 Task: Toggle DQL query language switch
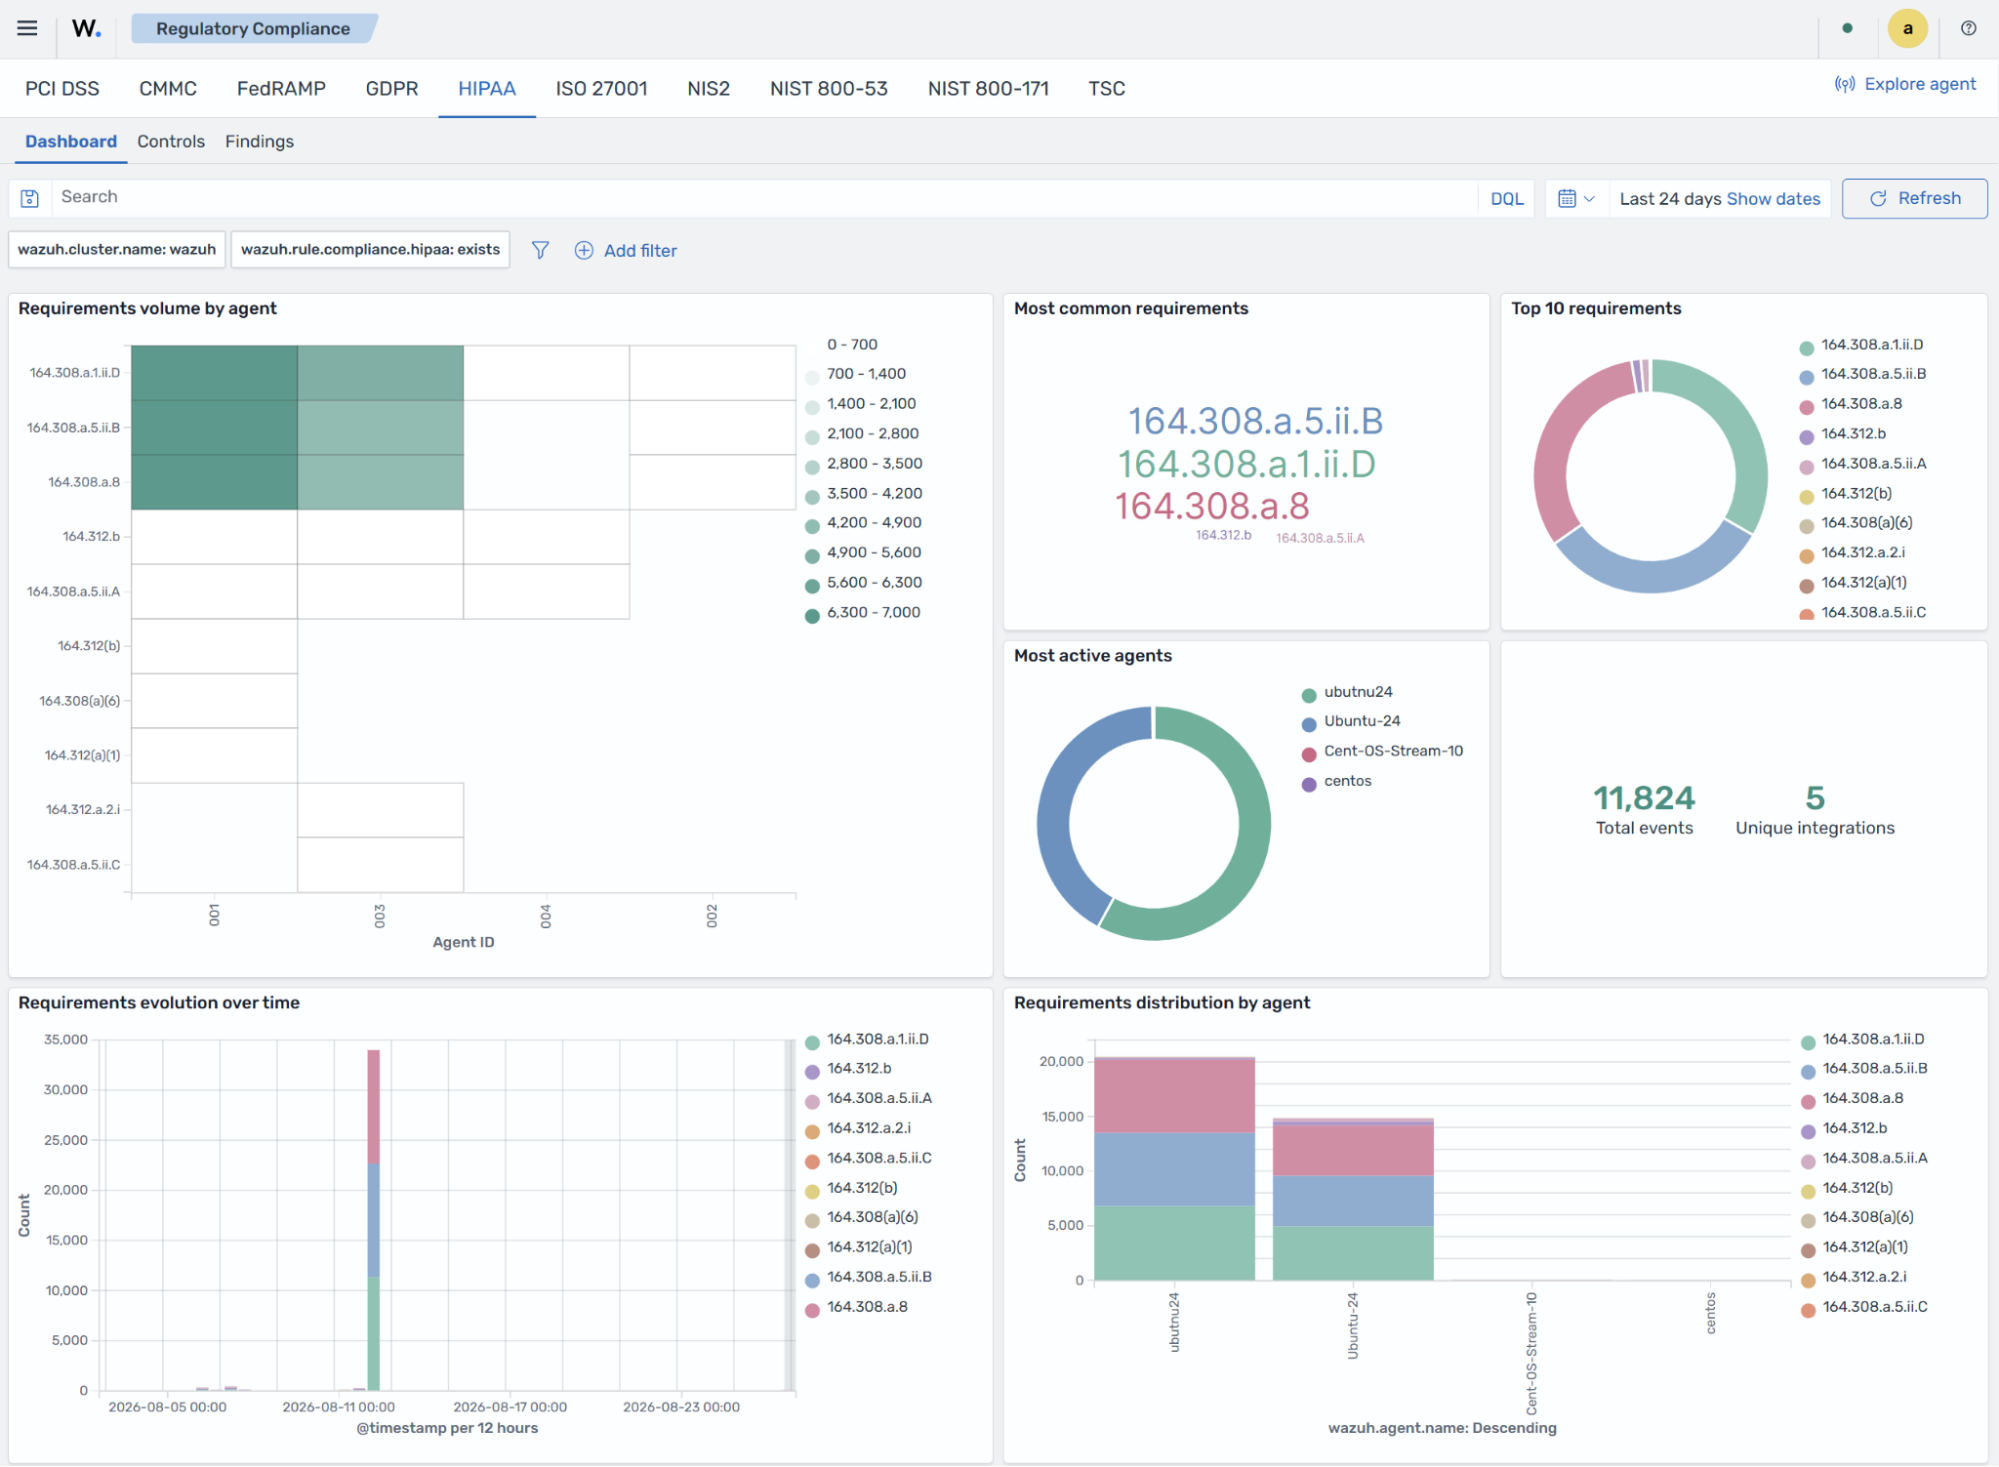pyautogui.click(x=1506, y=198)
